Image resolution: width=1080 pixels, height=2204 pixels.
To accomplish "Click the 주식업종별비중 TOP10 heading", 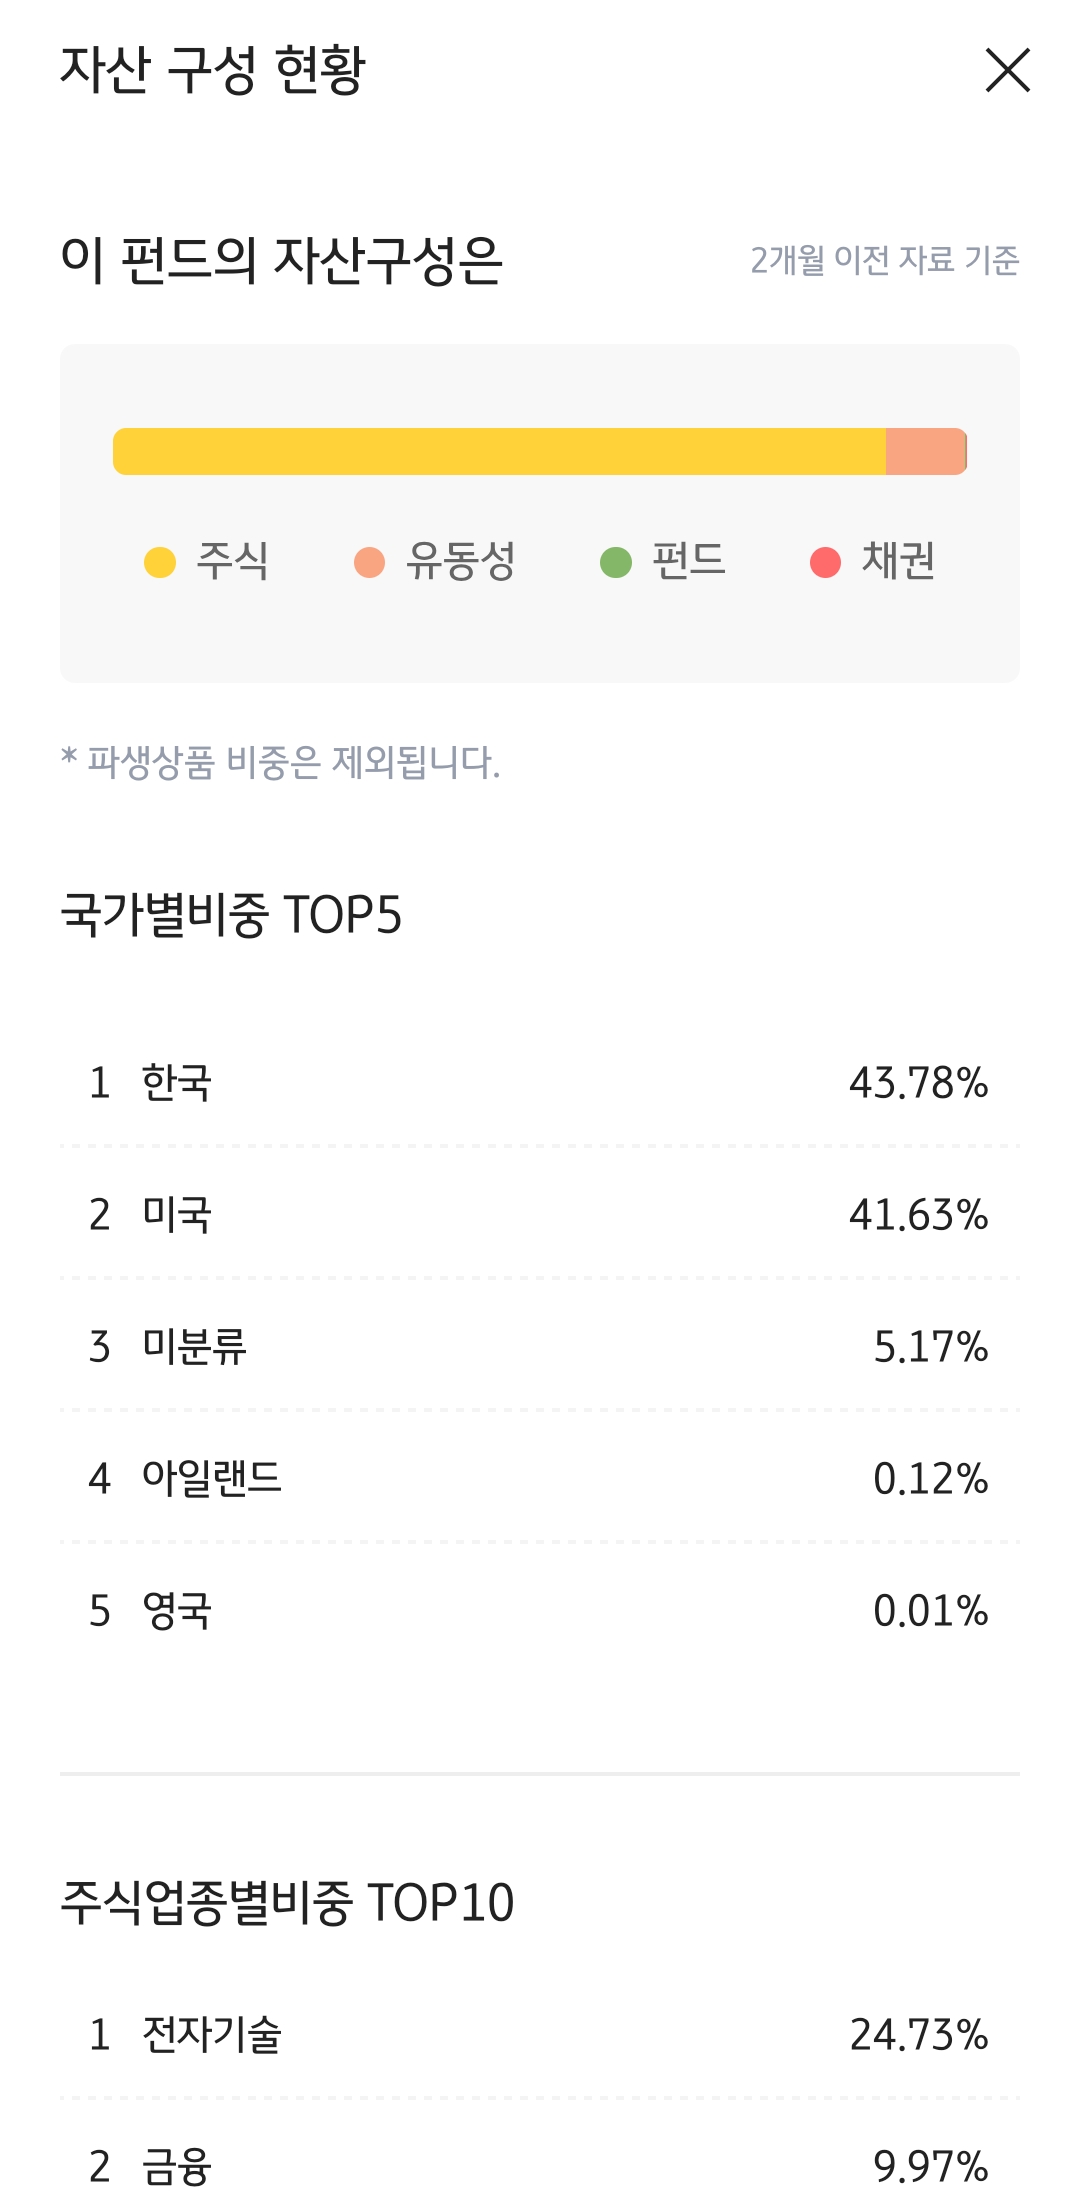I will [x=287, y=1903].
